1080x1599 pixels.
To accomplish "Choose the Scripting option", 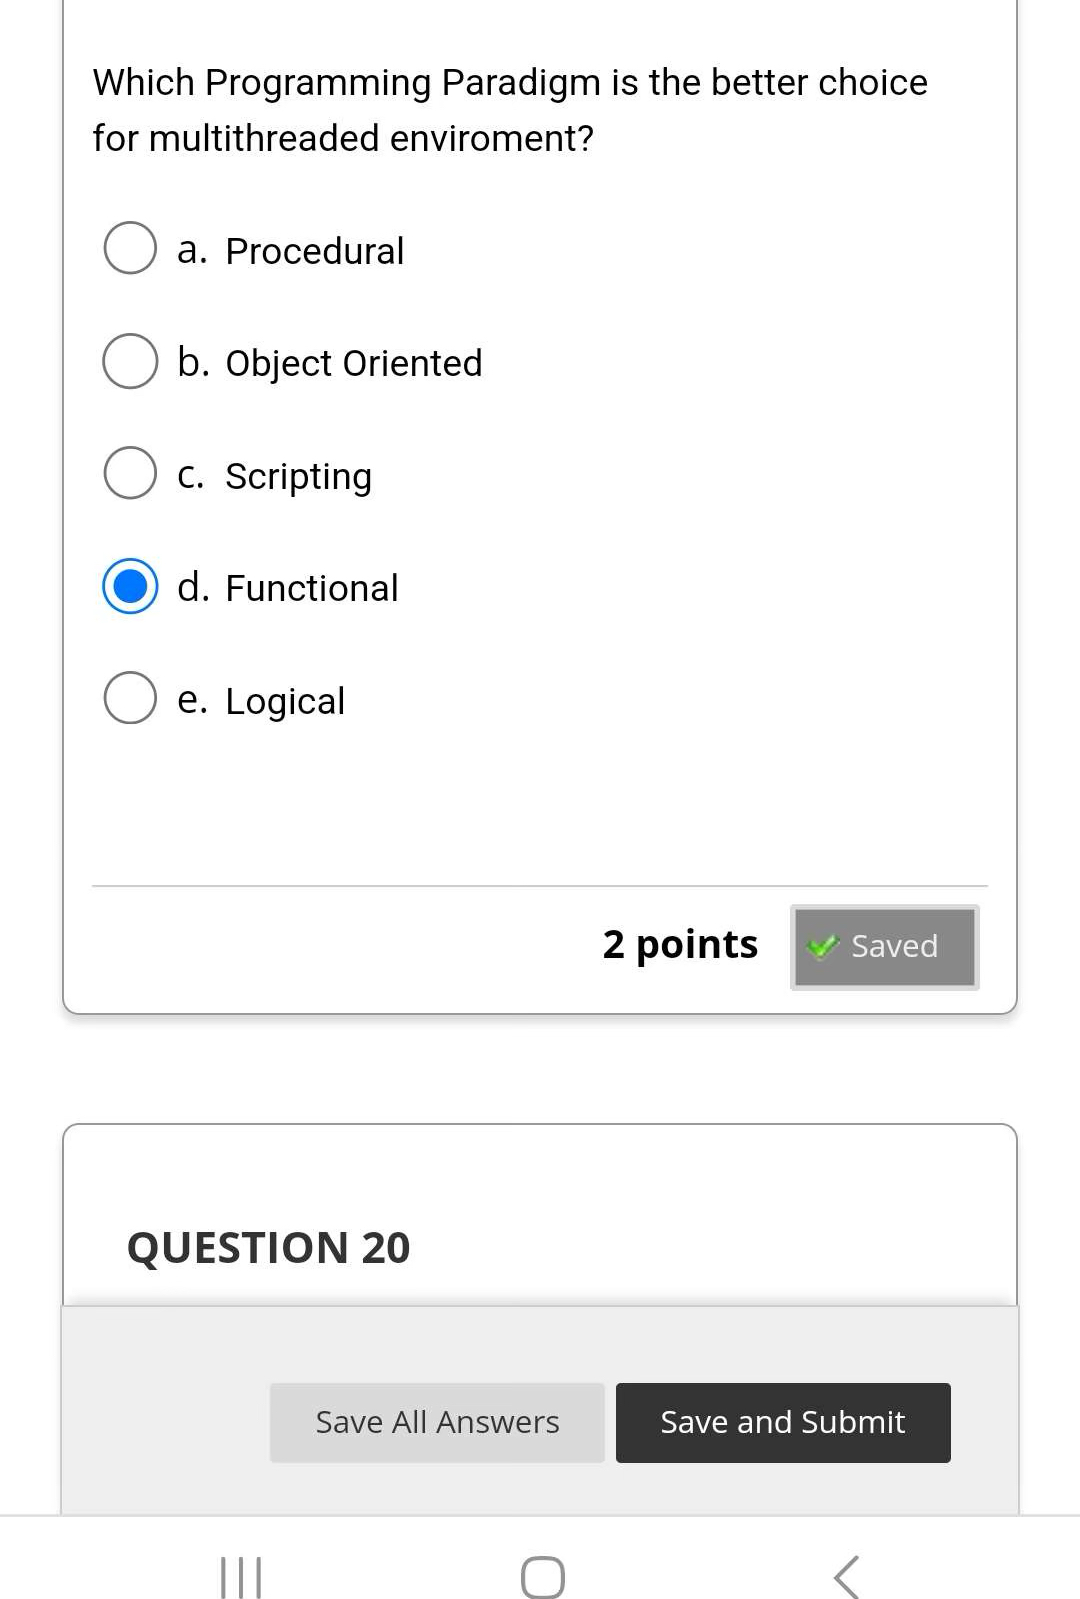I will click(129, 473).
